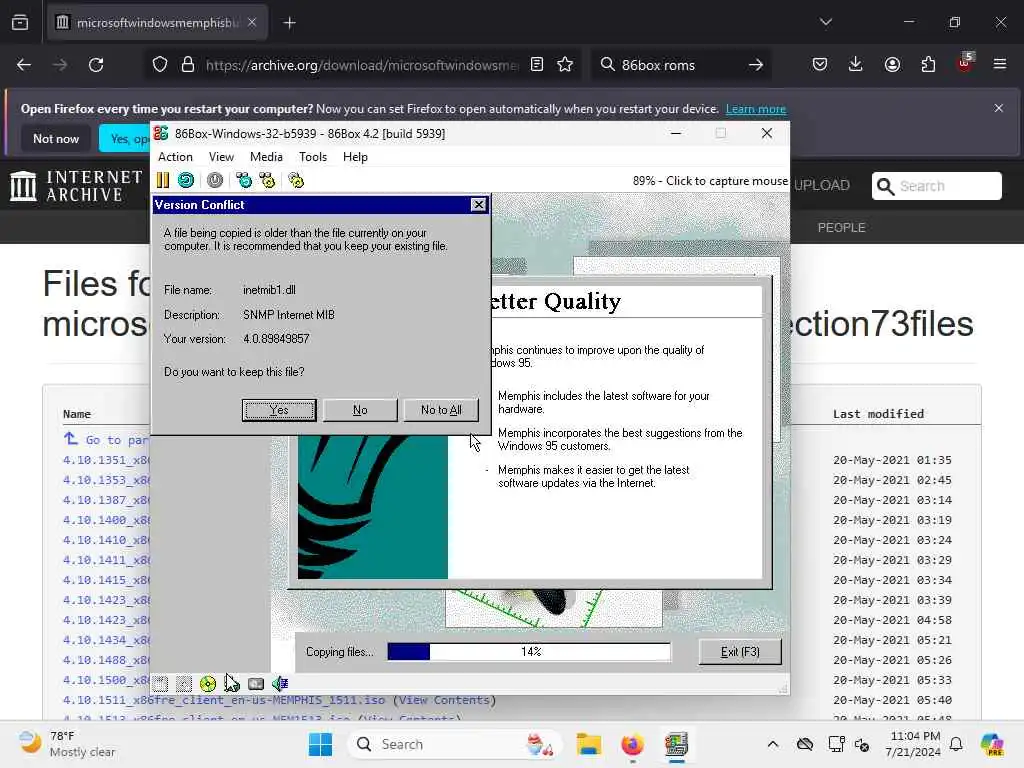Send Ctrl+Alt+Esc via yellow toolbar icon
This screenshot has height=768, width=1024.
tap(267, 180)
